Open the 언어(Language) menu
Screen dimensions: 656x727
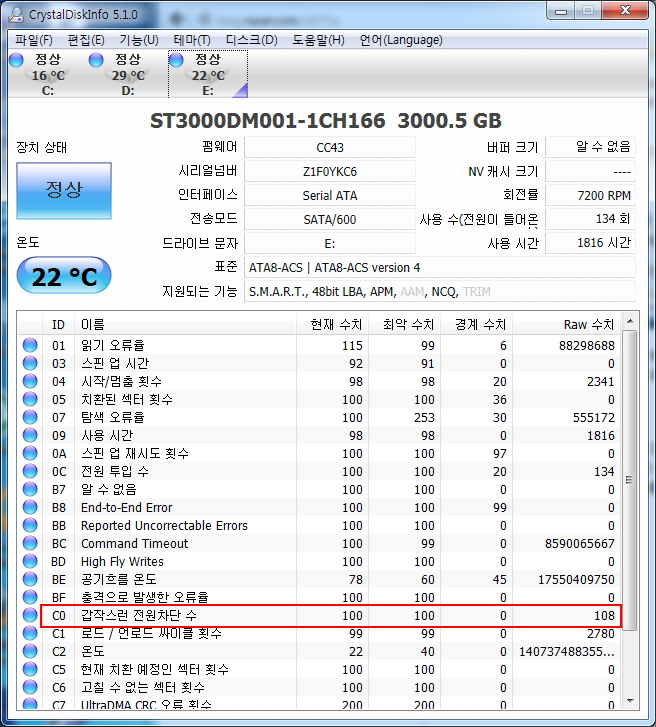point(401,40)
